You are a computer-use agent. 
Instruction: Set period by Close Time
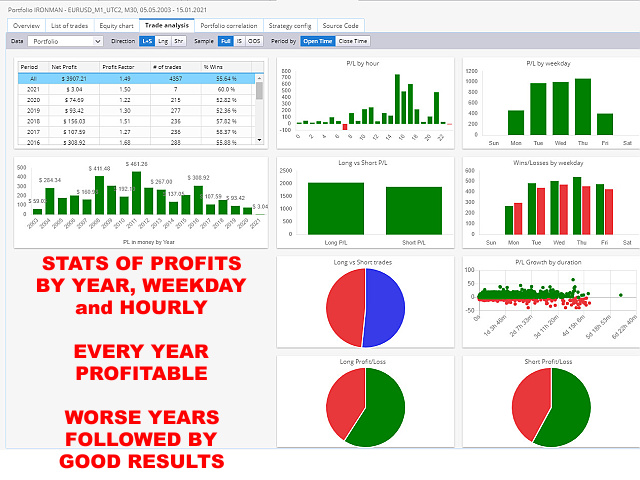point(353,41)
